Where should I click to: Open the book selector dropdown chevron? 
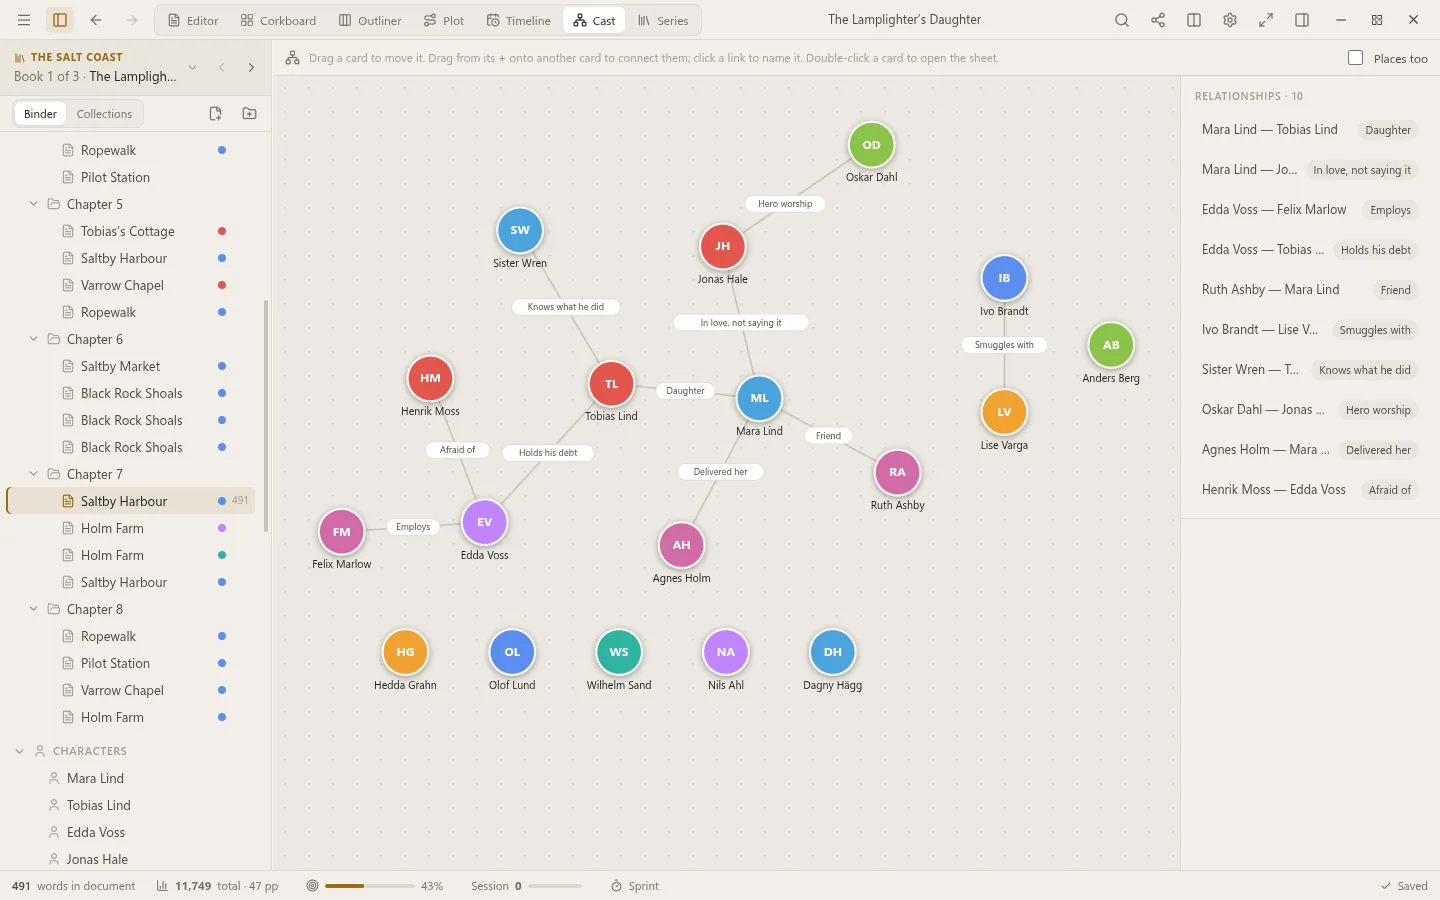point(193,68)
